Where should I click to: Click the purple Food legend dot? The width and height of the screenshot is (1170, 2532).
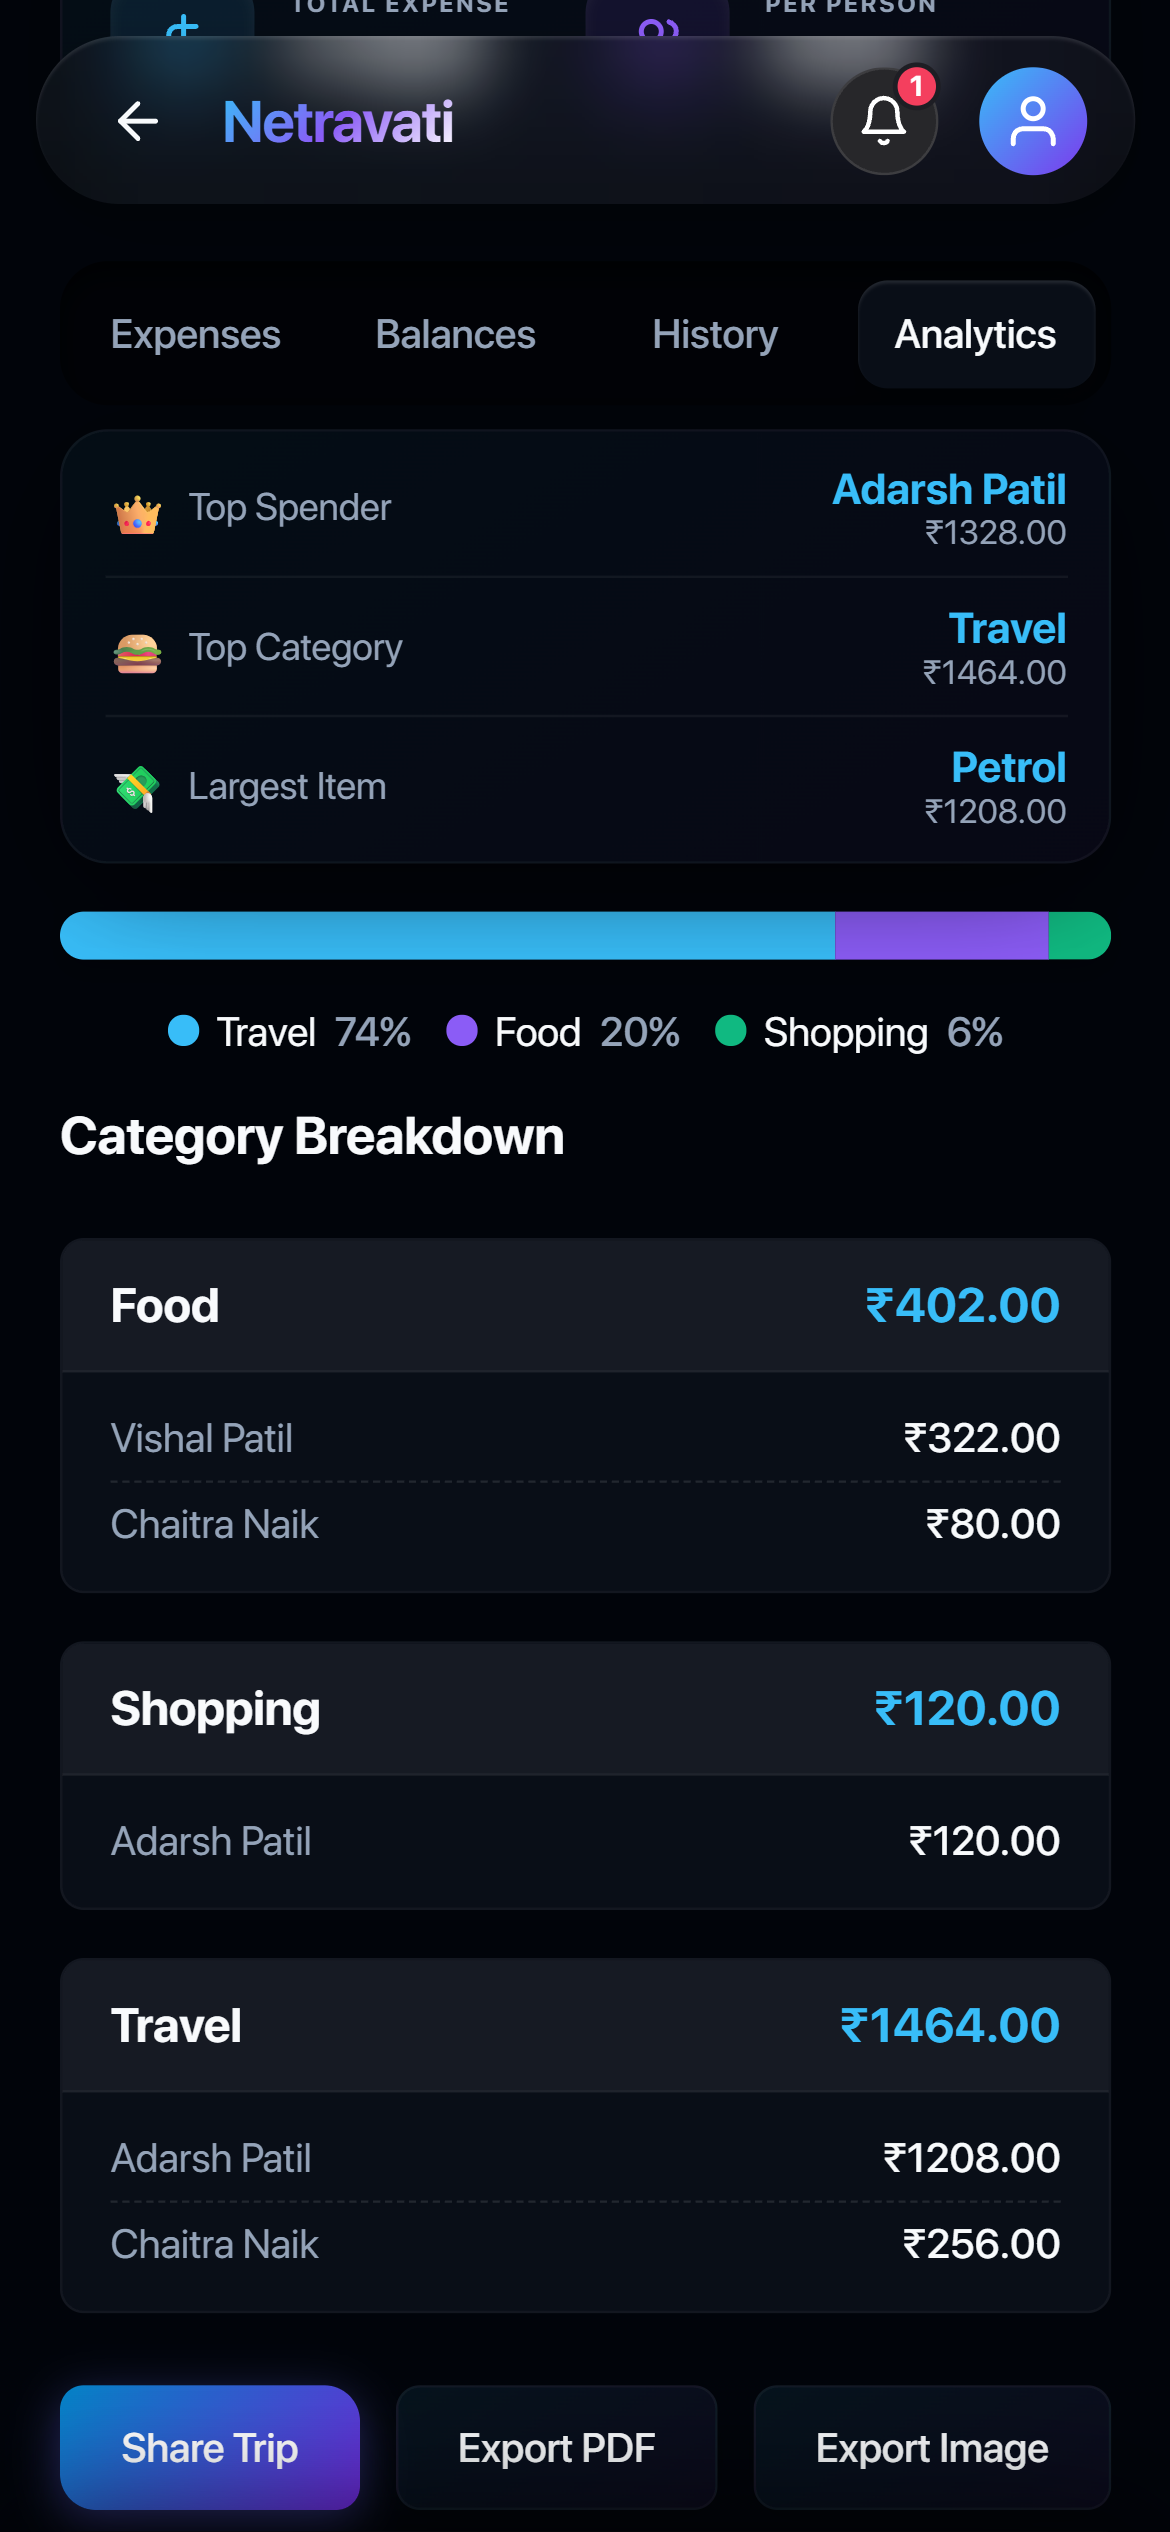(461, 1031)
